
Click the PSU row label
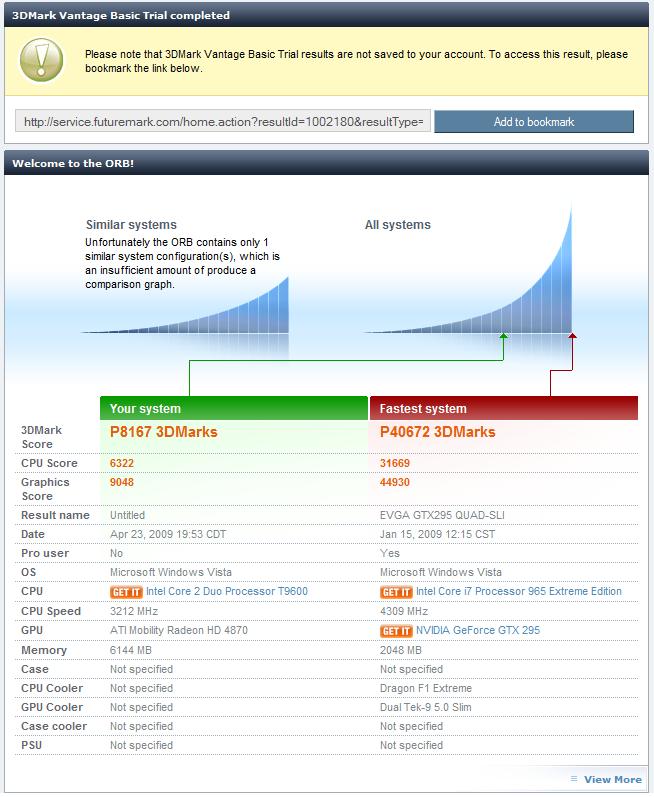pos(32,745)
